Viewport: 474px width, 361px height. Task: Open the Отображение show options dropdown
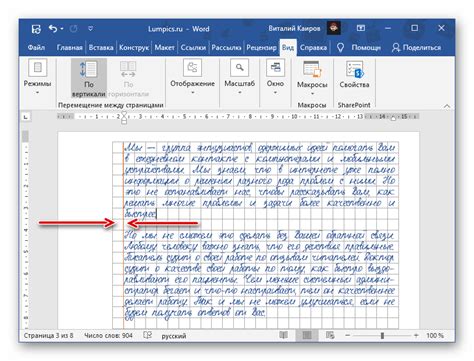[192, 77]
